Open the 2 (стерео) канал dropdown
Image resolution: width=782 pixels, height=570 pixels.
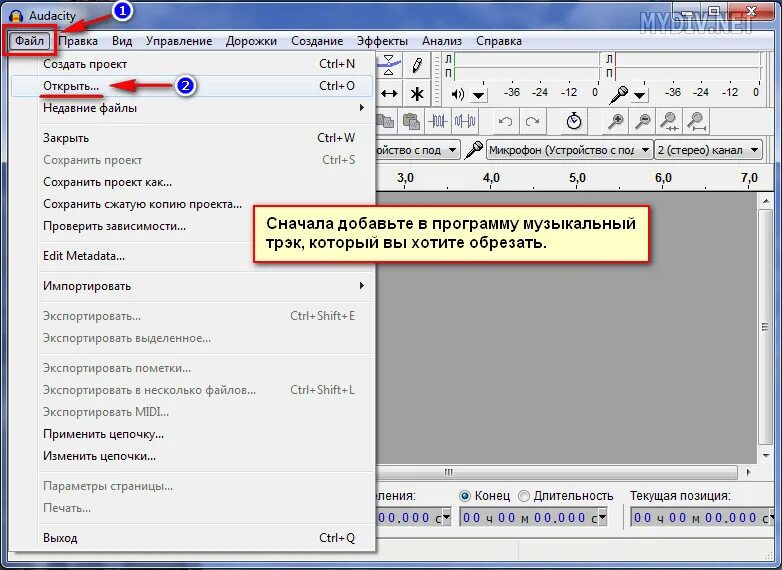click(x=708, y=150)
